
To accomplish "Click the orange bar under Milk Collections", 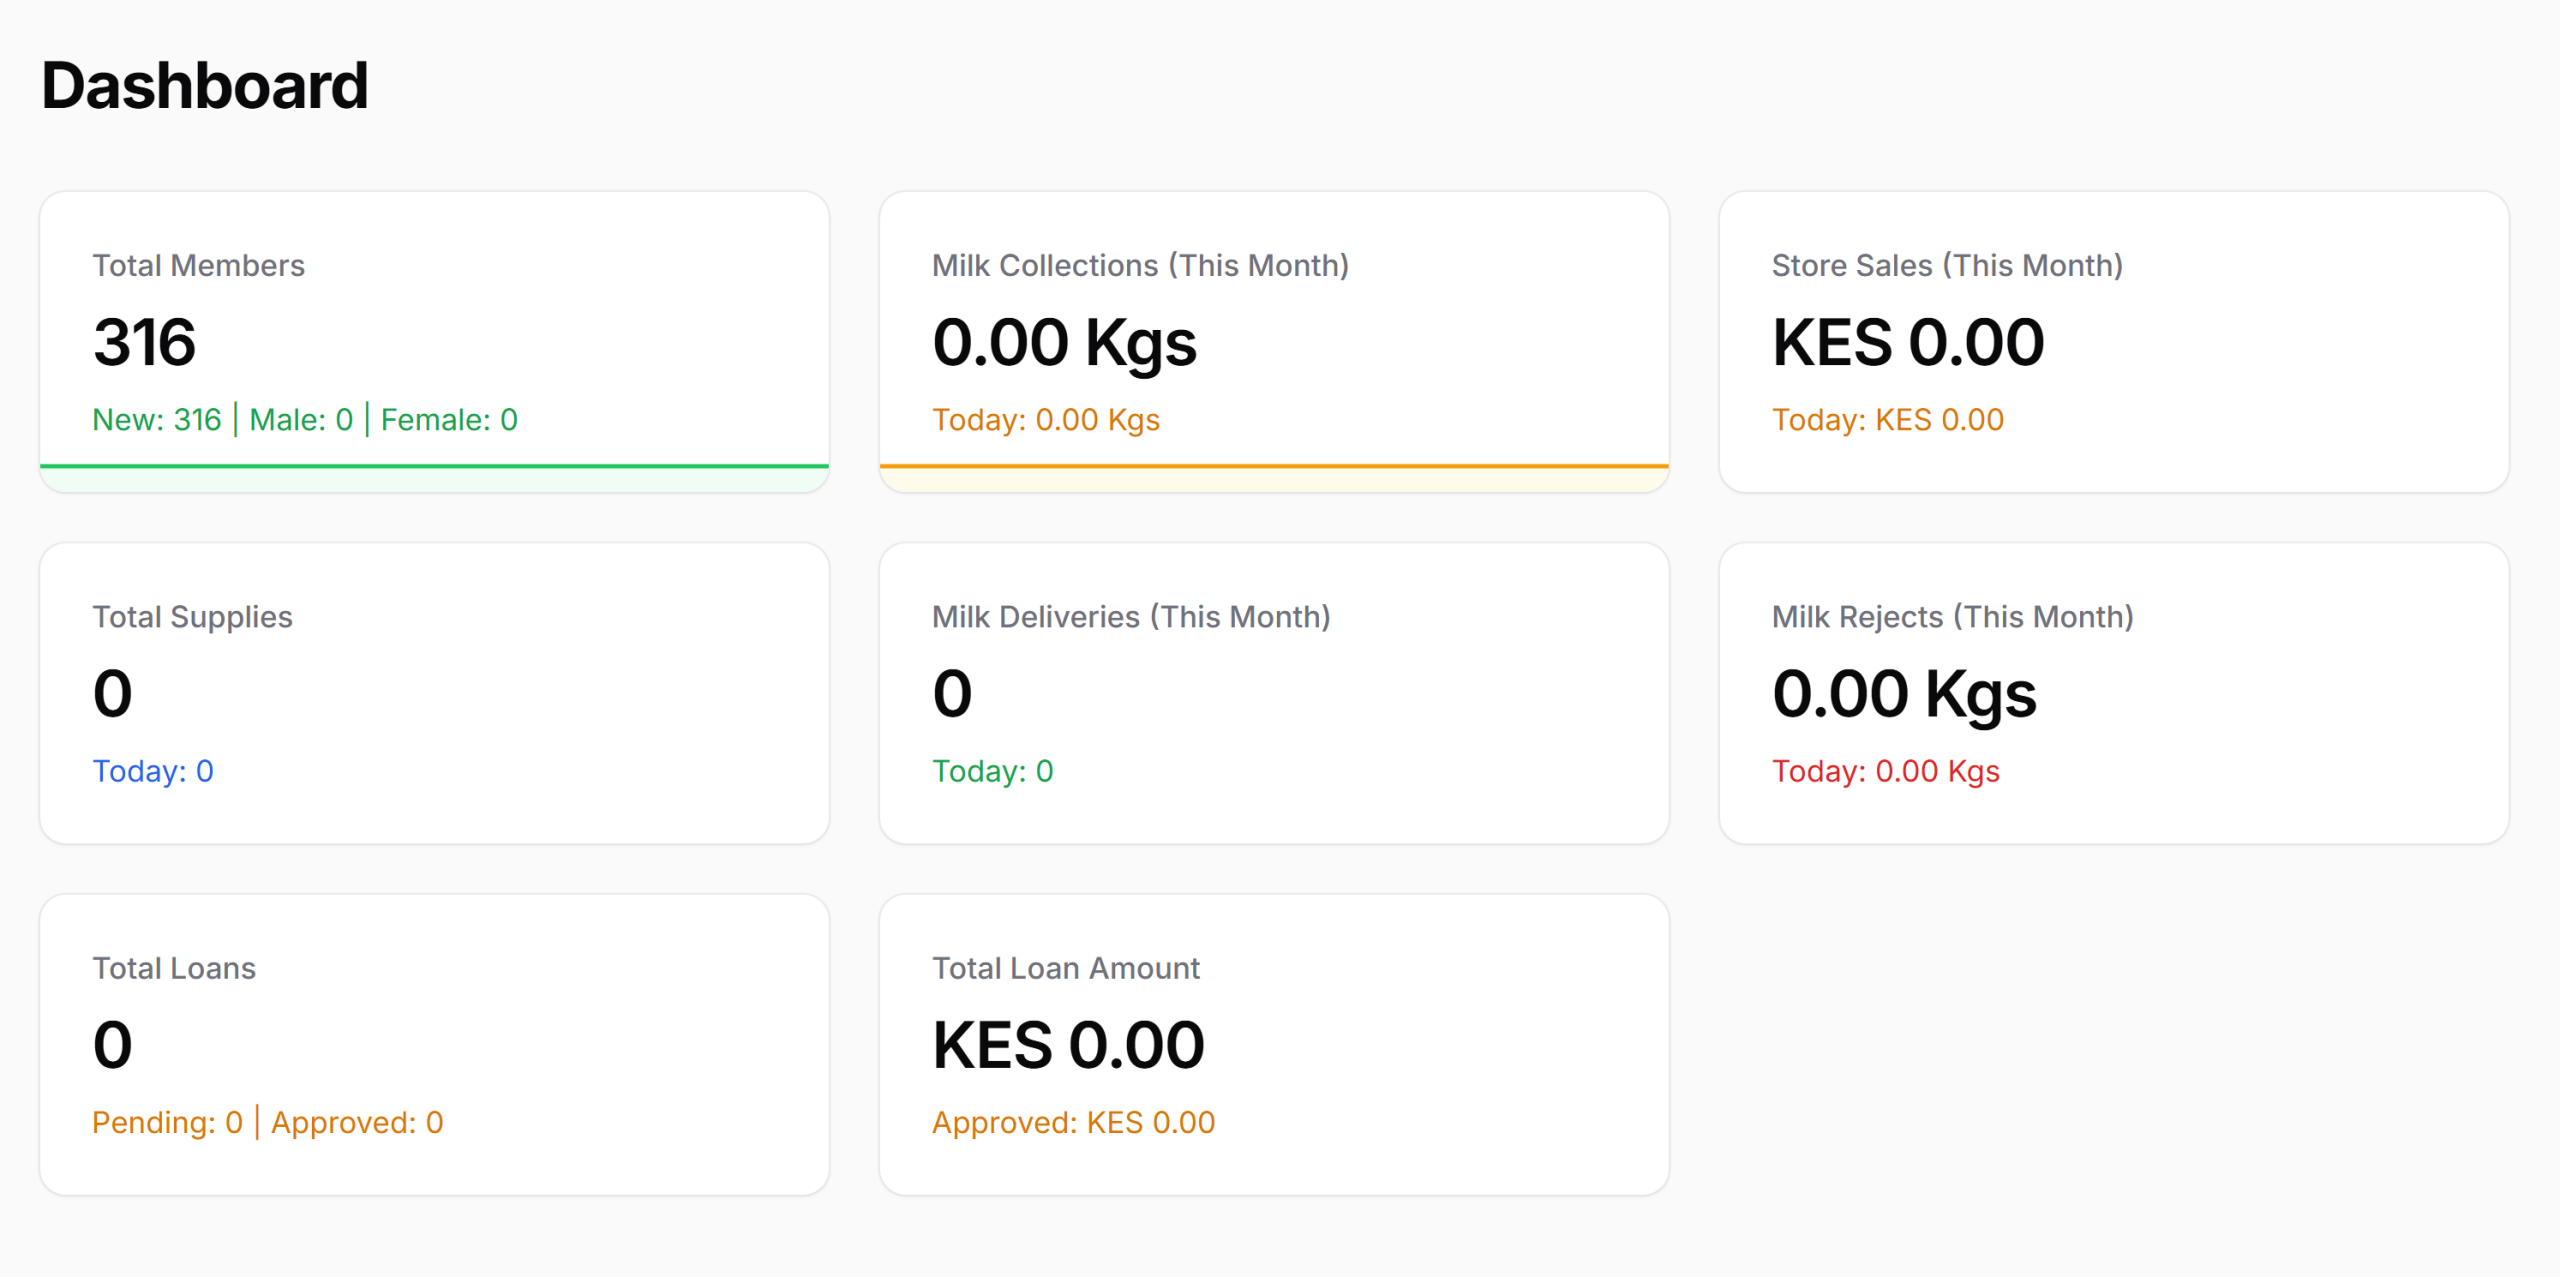I will click(1274, 466).
